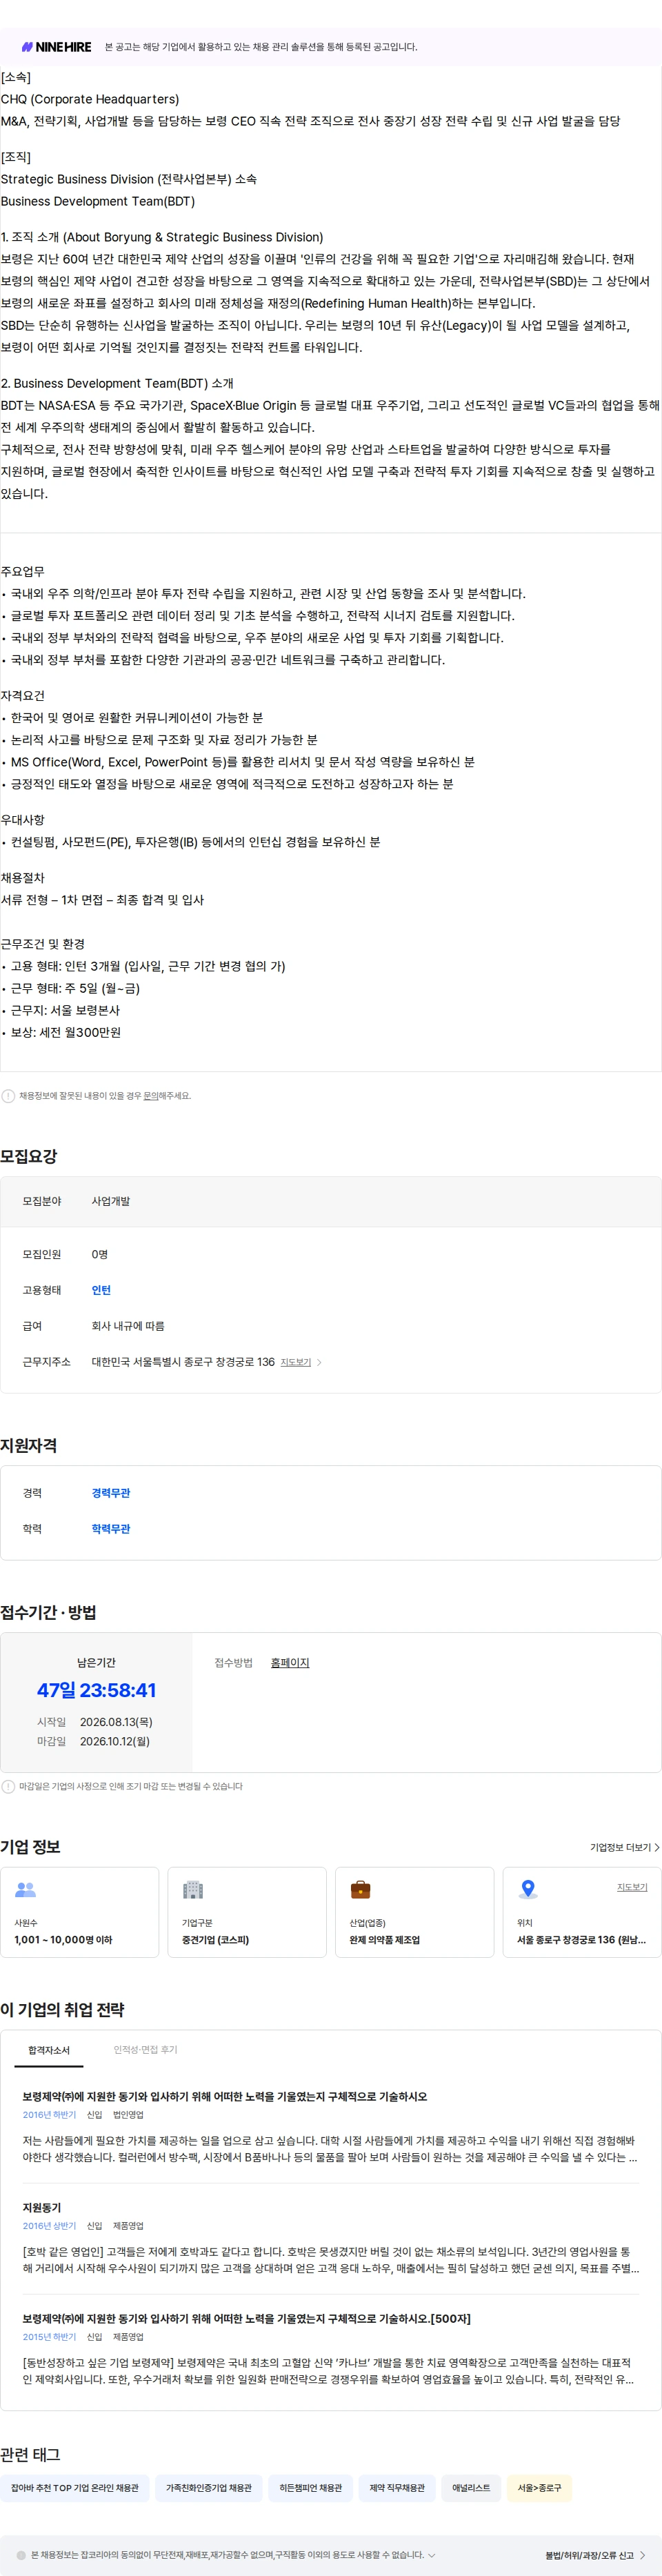Screen dimensions: 662x2576
Task: Click the 보상: 세전 월300만원 line
Action: (65, 1032)
